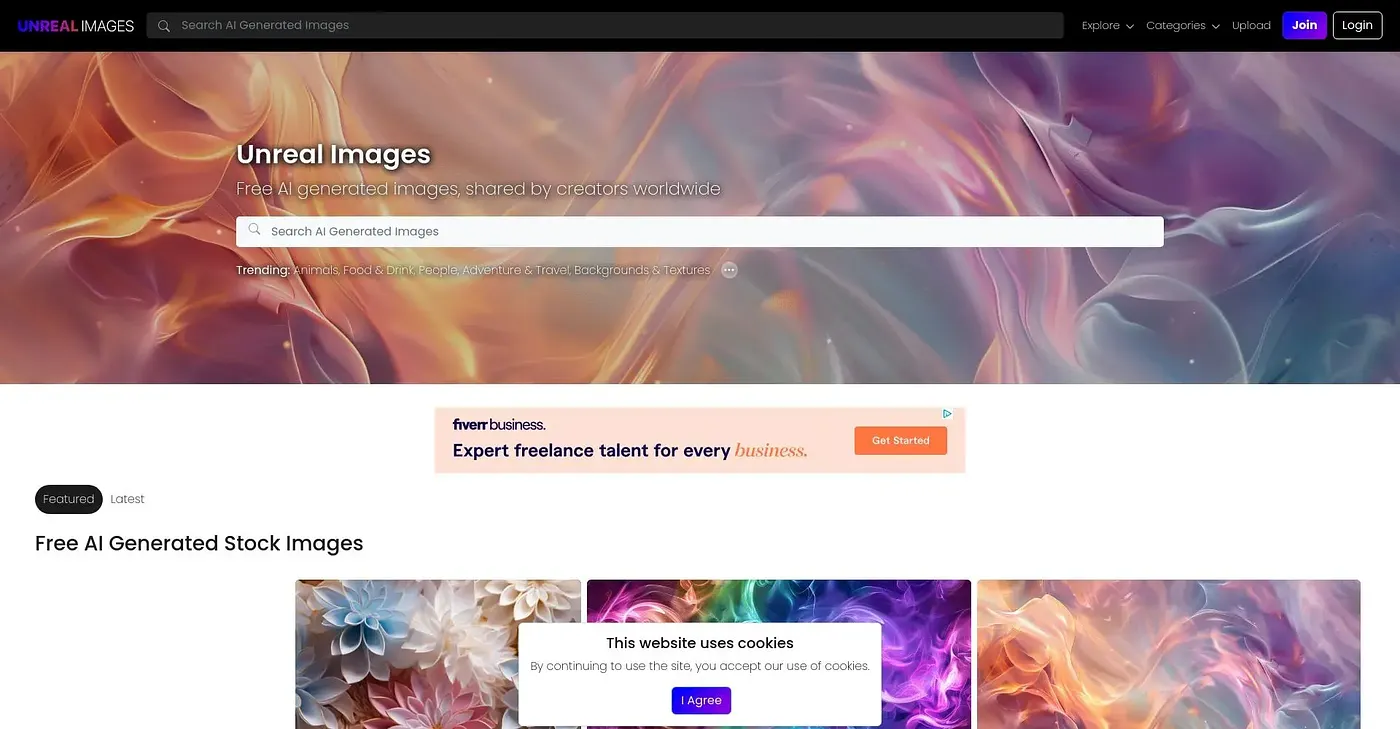
Task: Open the trending Adventure & Travel category
Action: 516,270
